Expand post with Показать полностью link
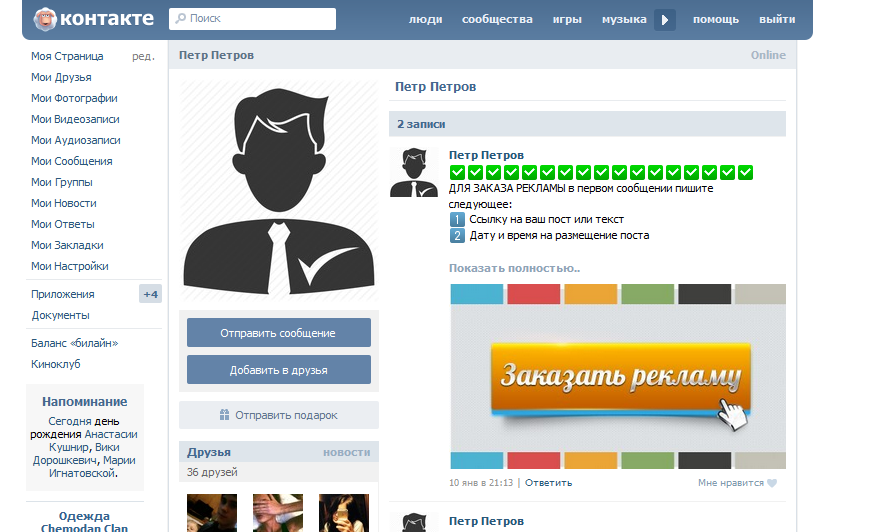This screenshot has height=532, width=885. coord(514,268)
